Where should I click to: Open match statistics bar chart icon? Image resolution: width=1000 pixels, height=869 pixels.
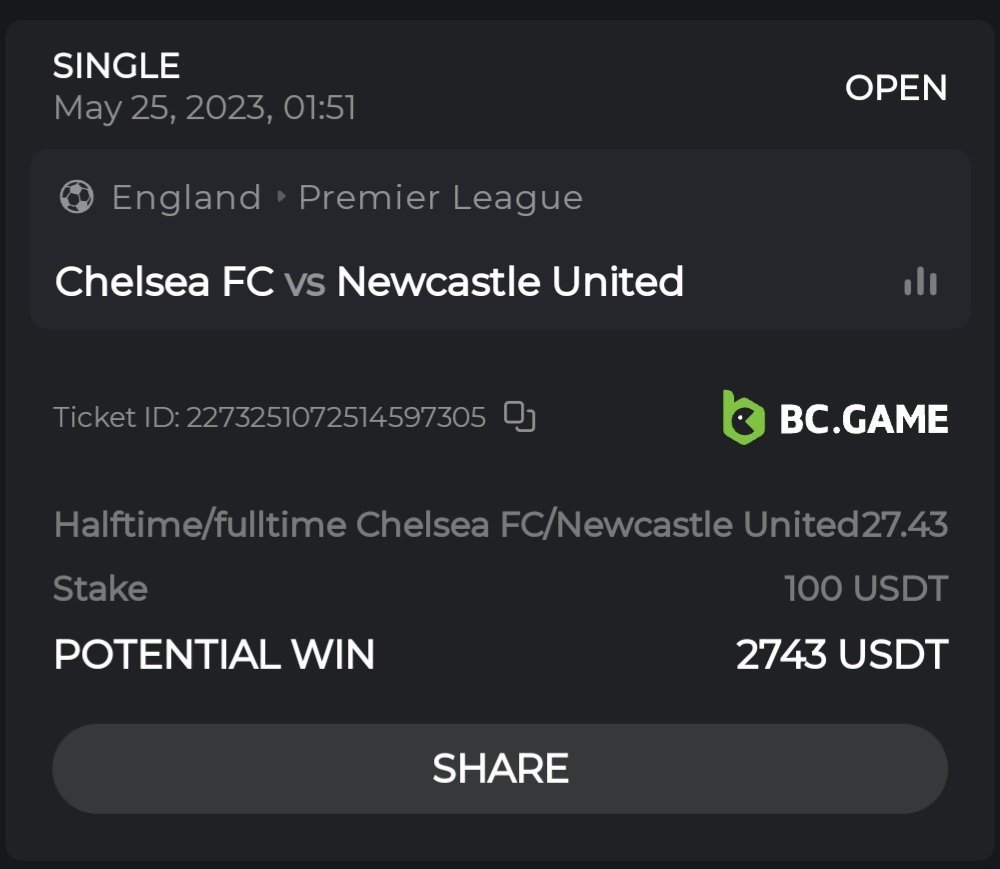920,282
